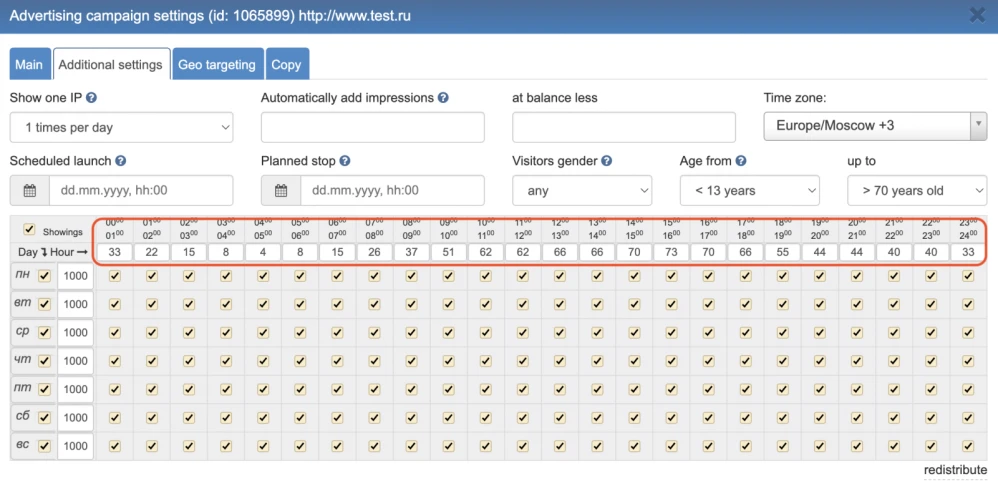Expand the Visitors gender dropdown
Screen dimensions: 998x481
coord(582,190)
